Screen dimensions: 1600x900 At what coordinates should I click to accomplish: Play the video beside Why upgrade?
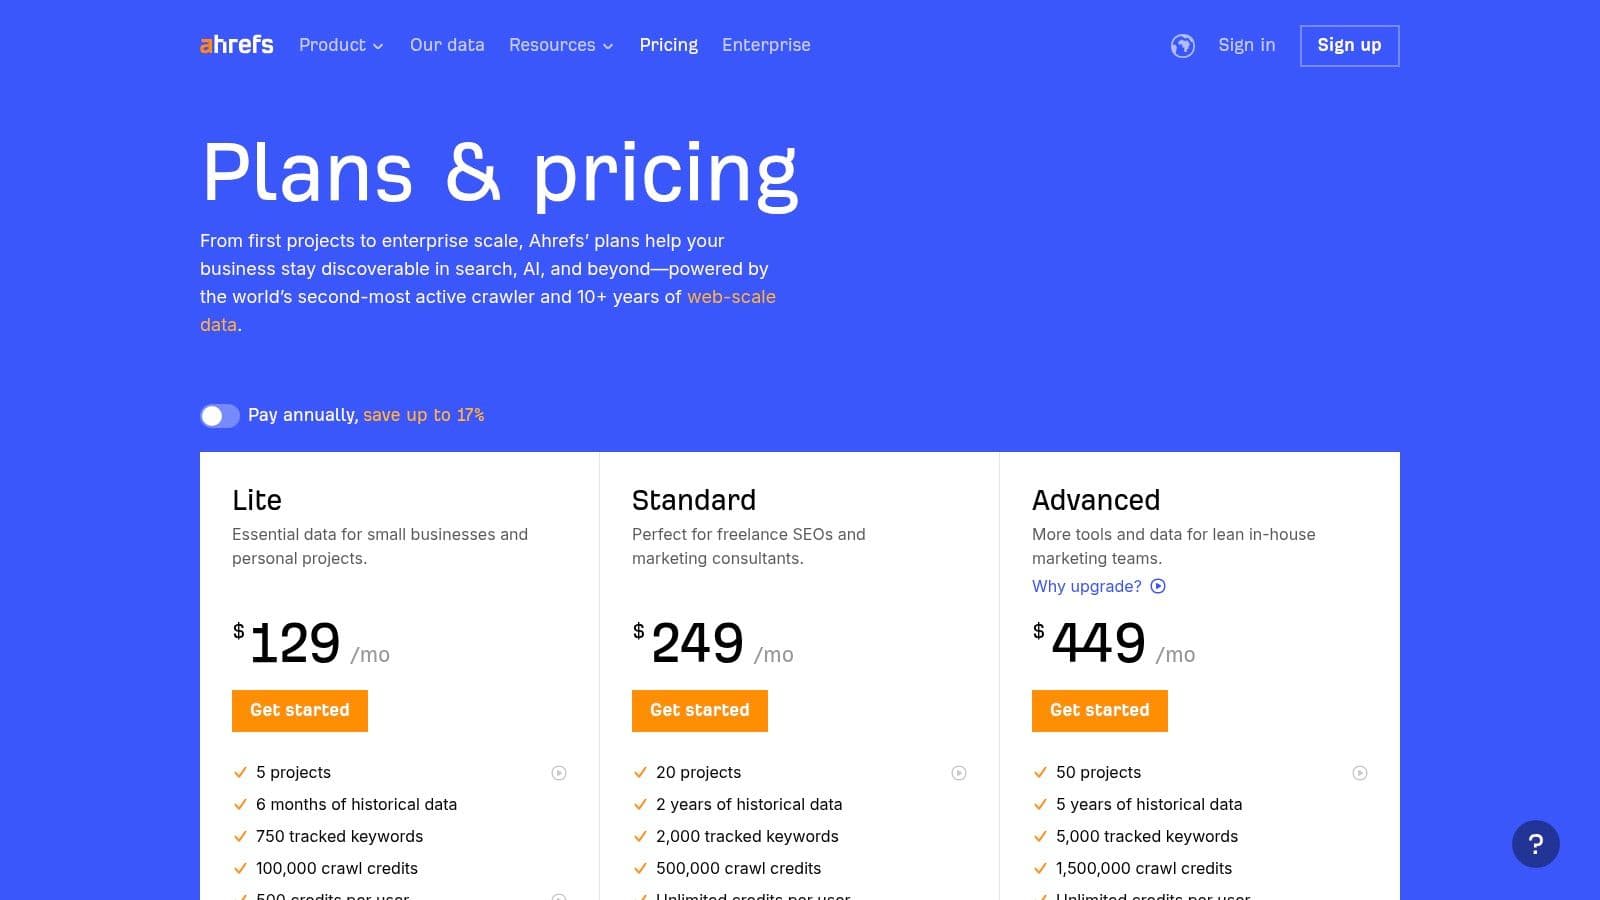(x=1158, y=586)
